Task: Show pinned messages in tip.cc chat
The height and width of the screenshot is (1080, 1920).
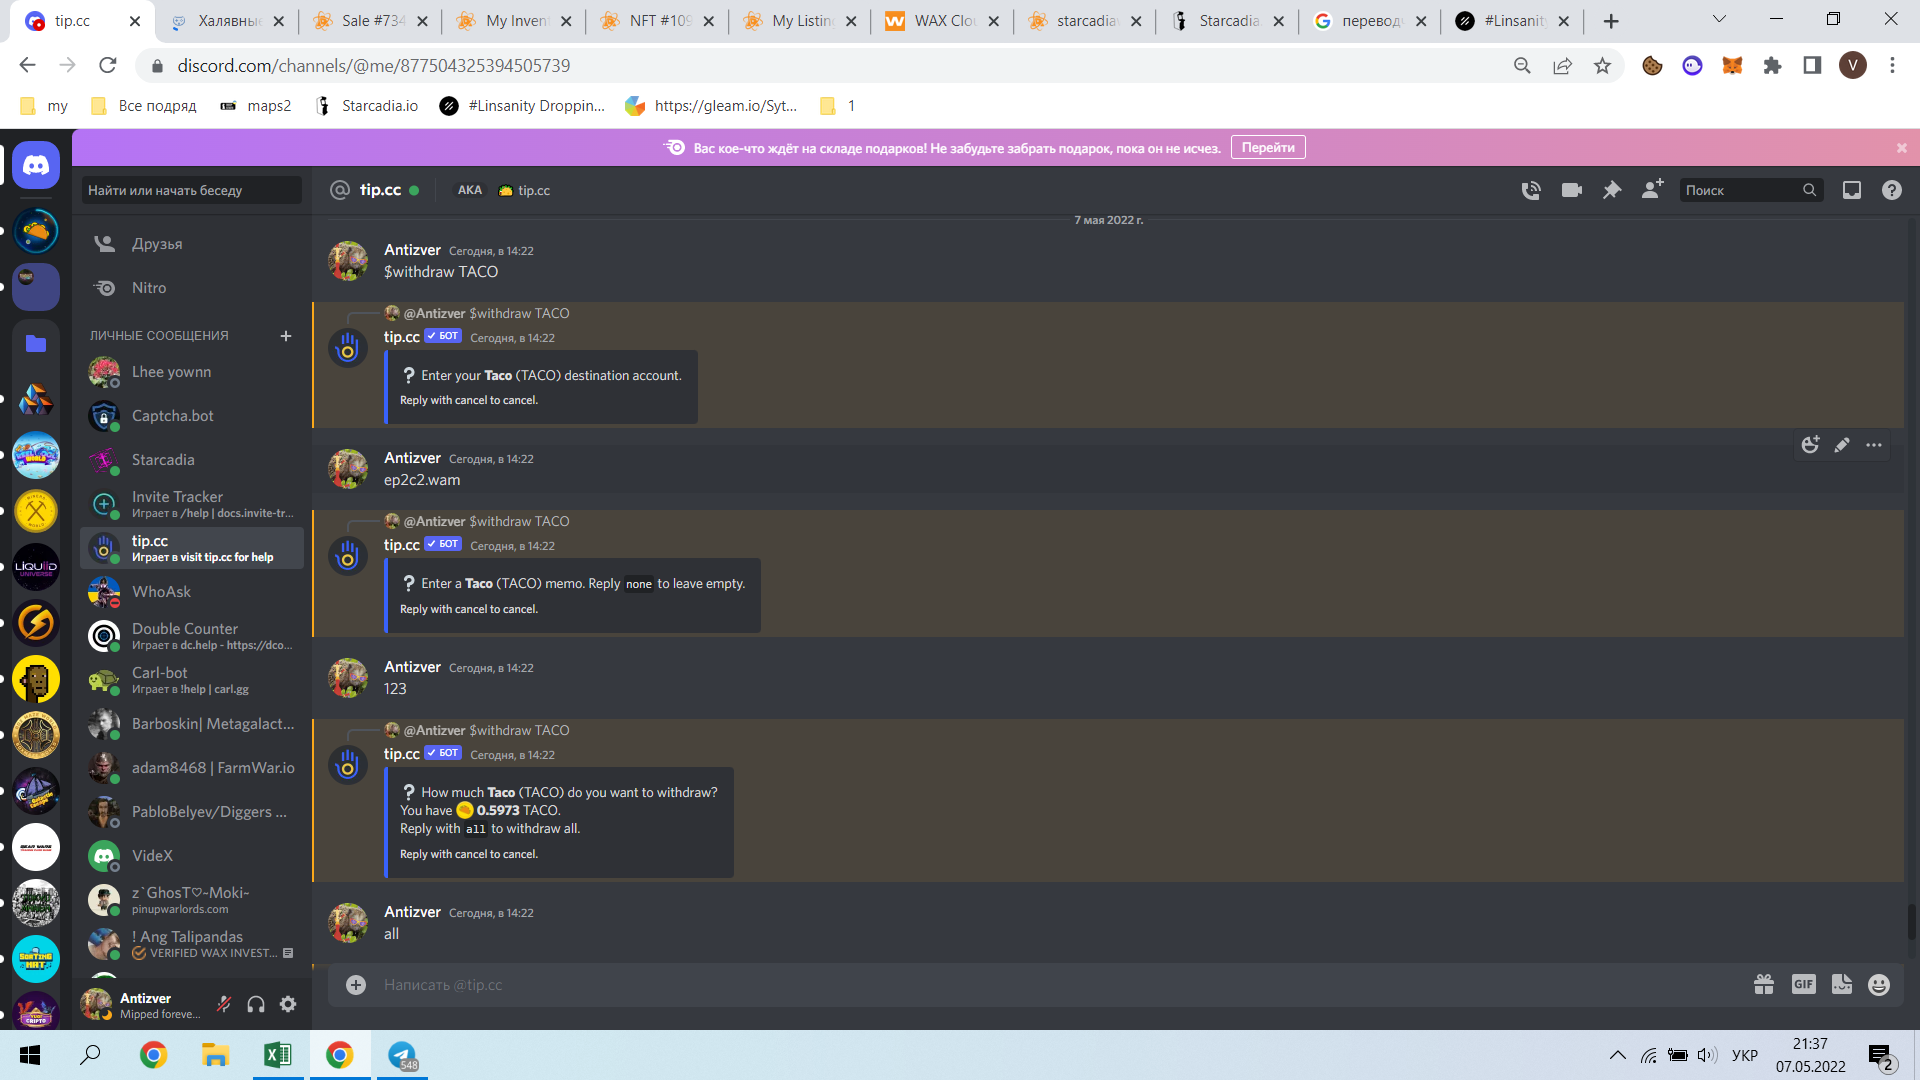Action: 1612,190
